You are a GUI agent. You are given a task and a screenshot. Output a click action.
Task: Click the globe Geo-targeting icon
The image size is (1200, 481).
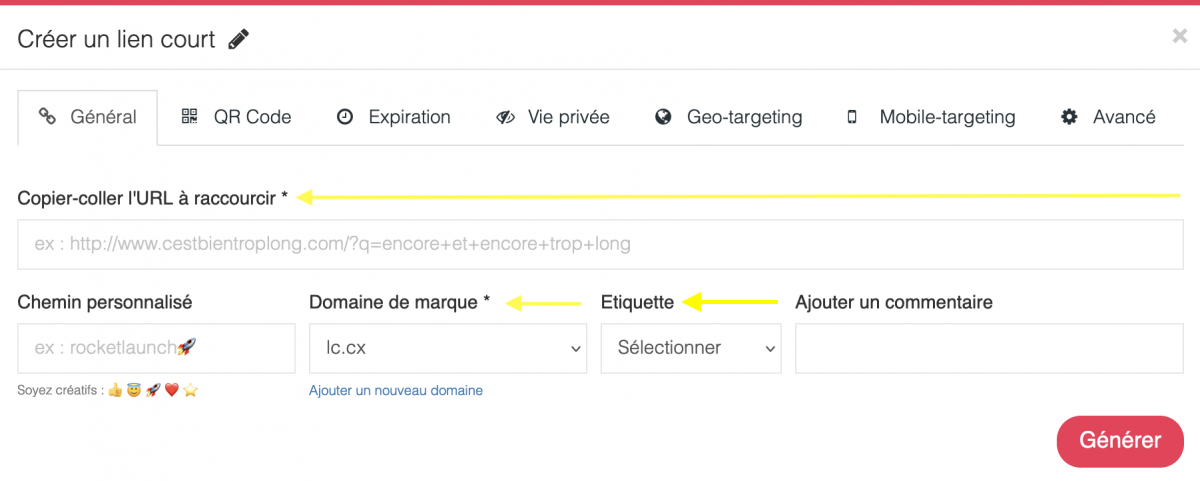click(x=663, y=117)
